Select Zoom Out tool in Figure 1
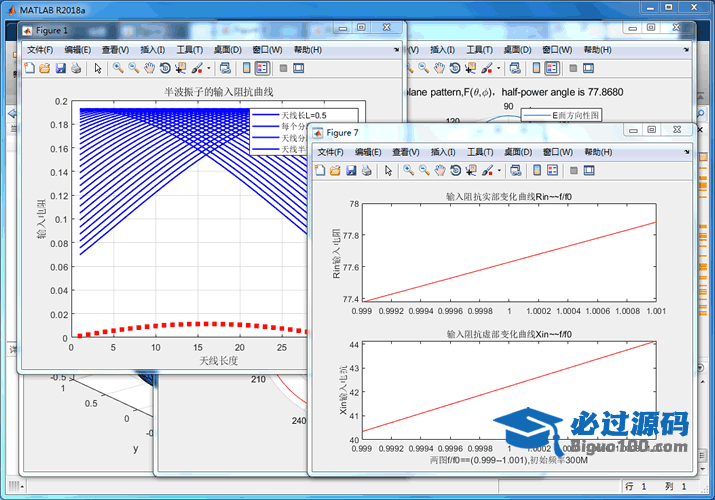This screenshot has height=500, width=715. [x=134, y=68]
